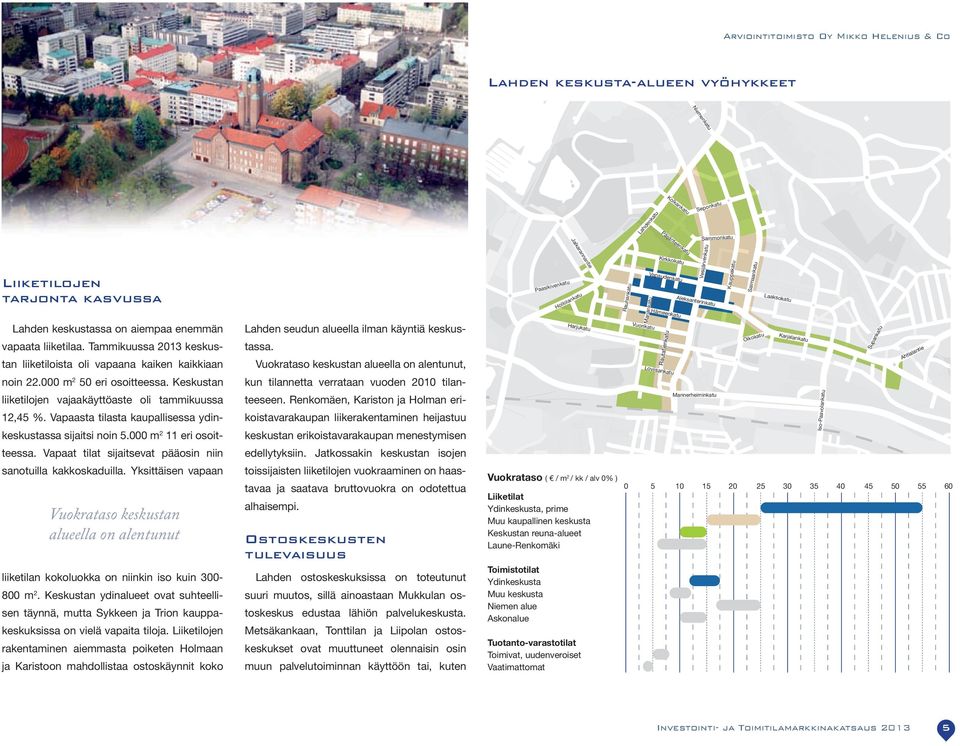Click the 'Laune-Renkomäki' row label

[523, 545]
